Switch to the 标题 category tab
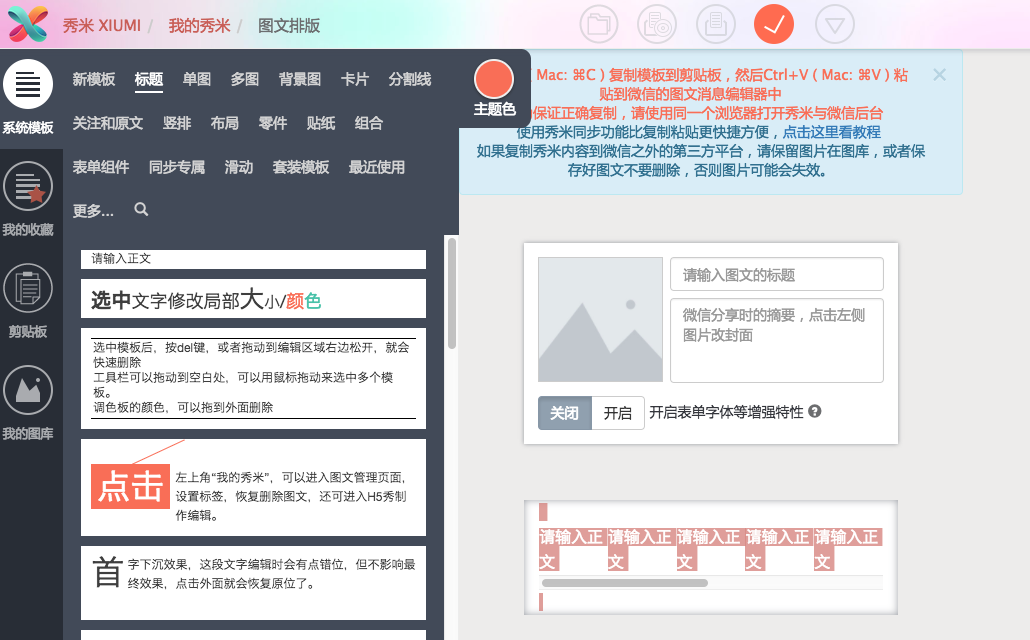Viewport: 1030px width, 640px height. 148,80
